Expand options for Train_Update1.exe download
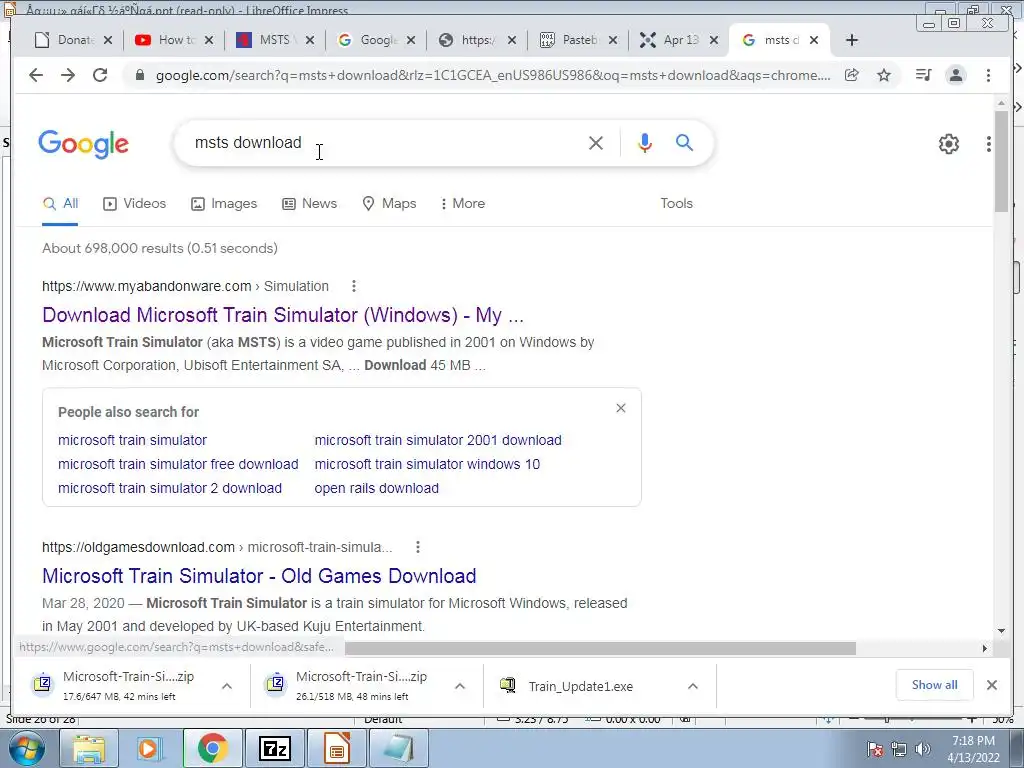 point(693,686)
